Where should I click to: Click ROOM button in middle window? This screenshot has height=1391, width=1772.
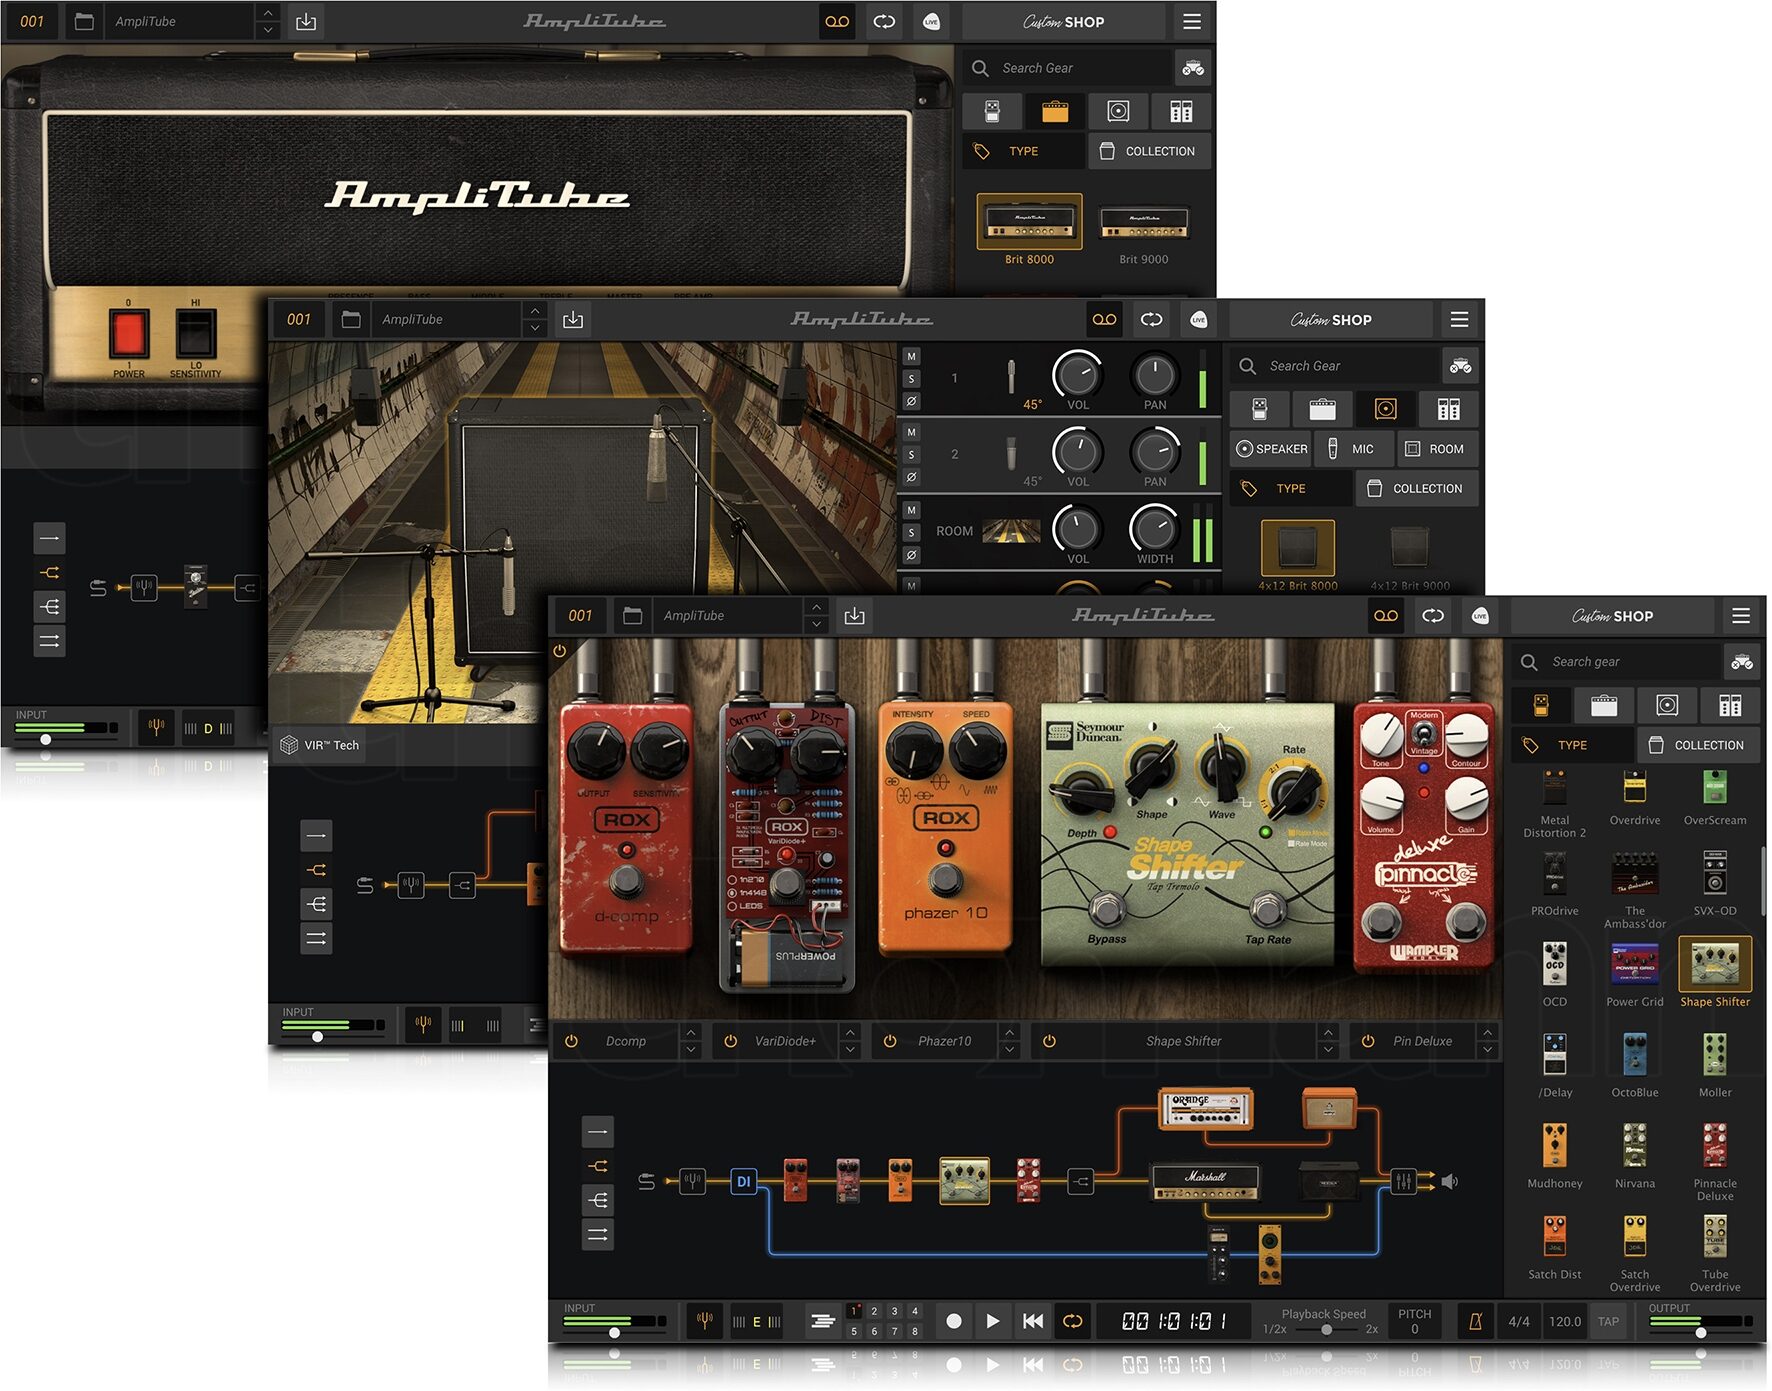coord(1435,449)
